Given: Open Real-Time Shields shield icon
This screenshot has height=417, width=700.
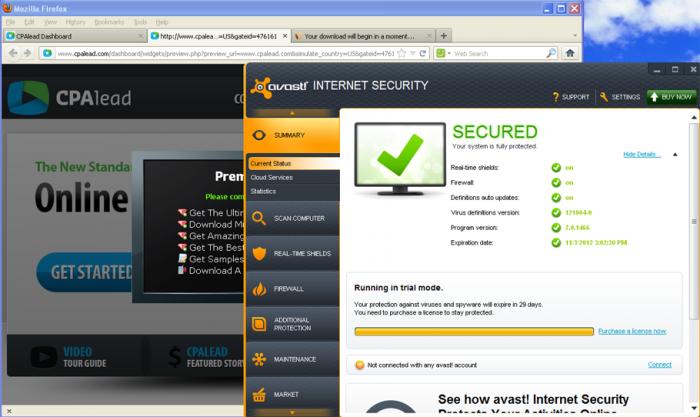Looking at the screenshot, I should 259,254.
